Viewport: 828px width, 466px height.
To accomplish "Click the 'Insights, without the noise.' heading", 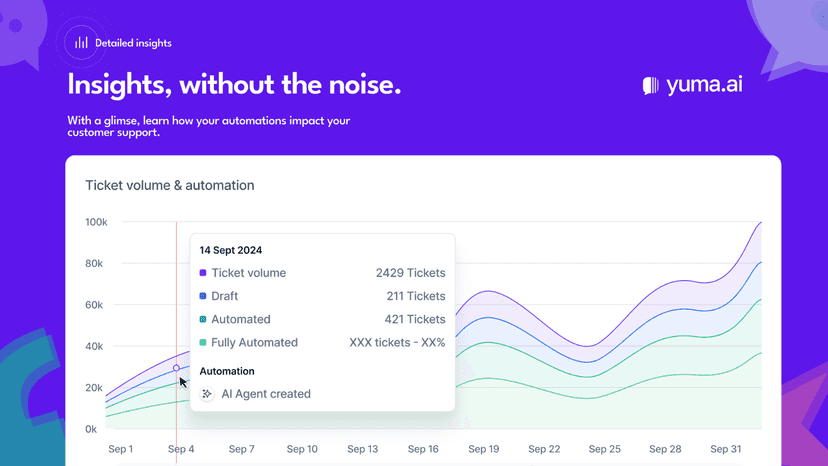I will 234,85.
